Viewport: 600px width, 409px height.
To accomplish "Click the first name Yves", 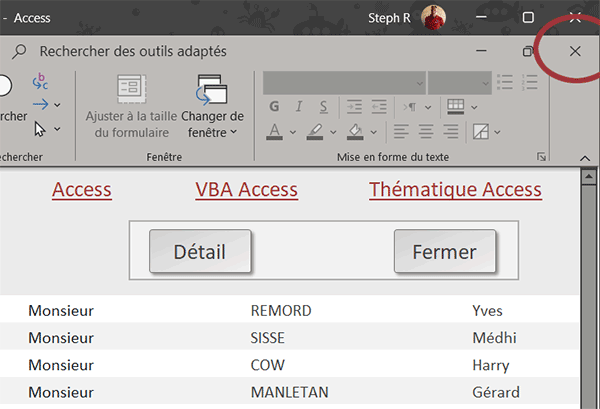I will tap(487, 311).
